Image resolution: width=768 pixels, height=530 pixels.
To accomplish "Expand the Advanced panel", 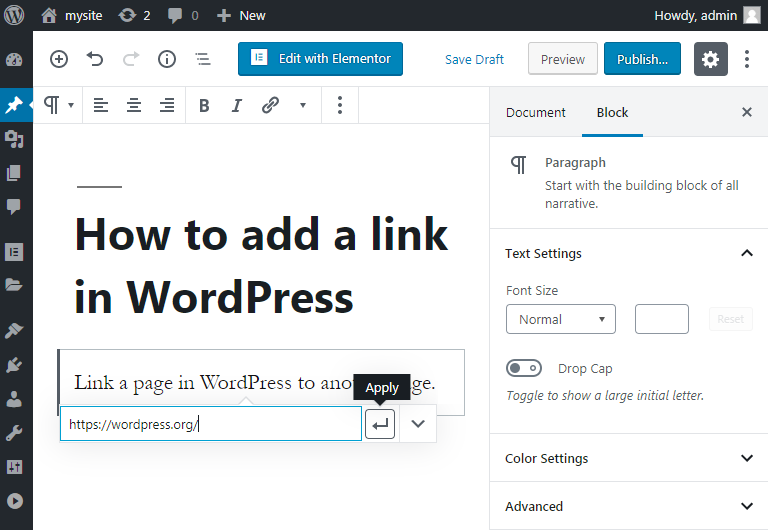I will point(629,506).
